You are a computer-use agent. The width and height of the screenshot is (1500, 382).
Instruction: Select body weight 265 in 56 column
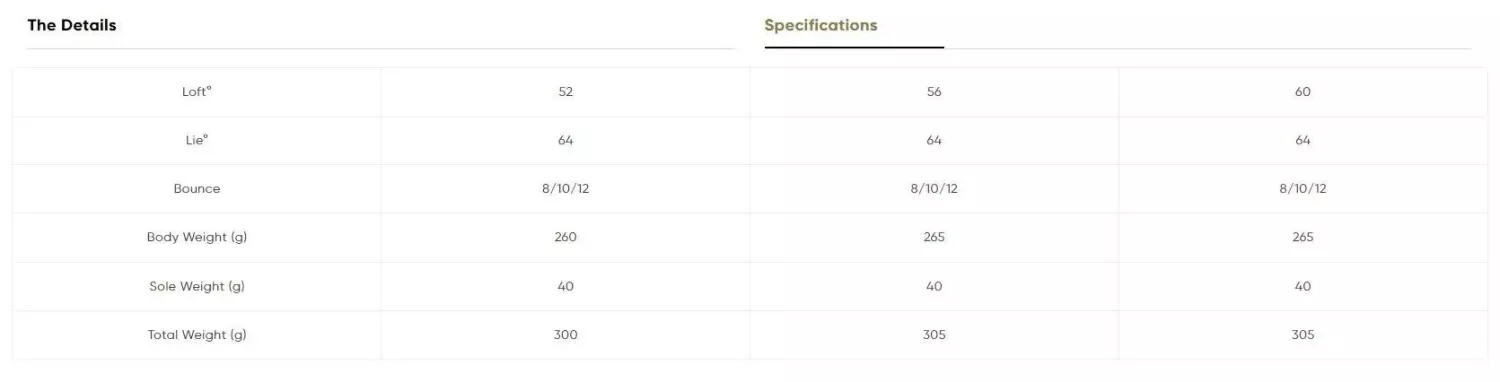[x=934, y=237]
